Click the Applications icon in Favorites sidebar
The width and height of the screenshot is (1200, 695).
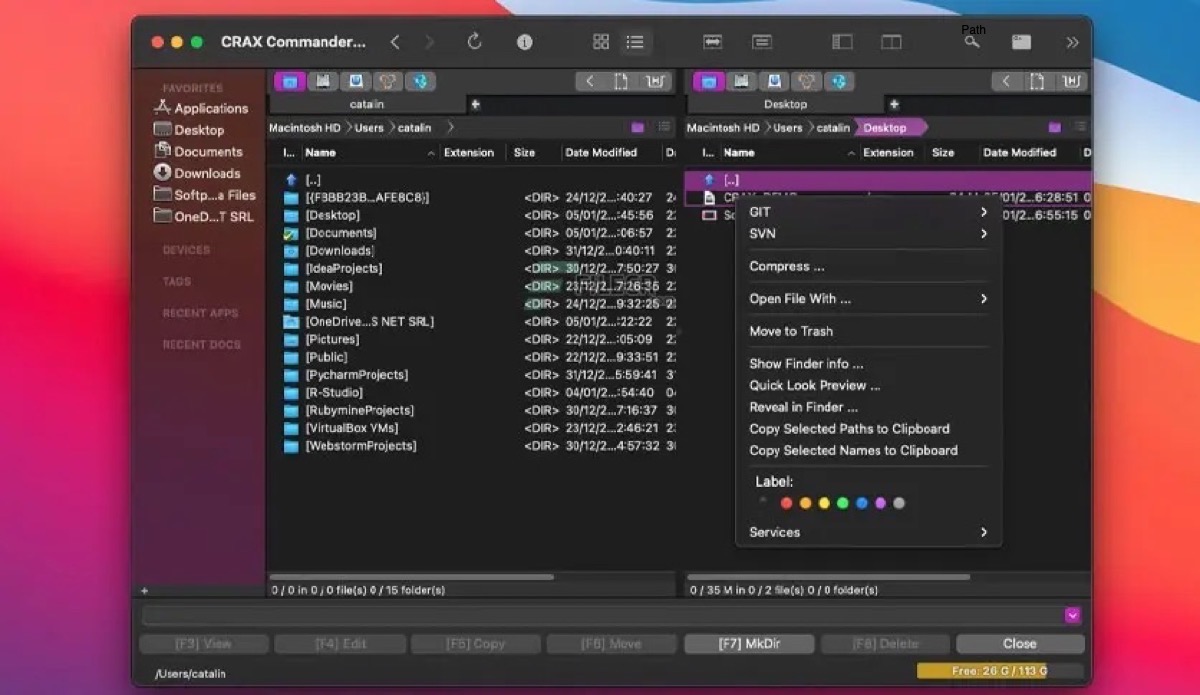pos(162,107)
